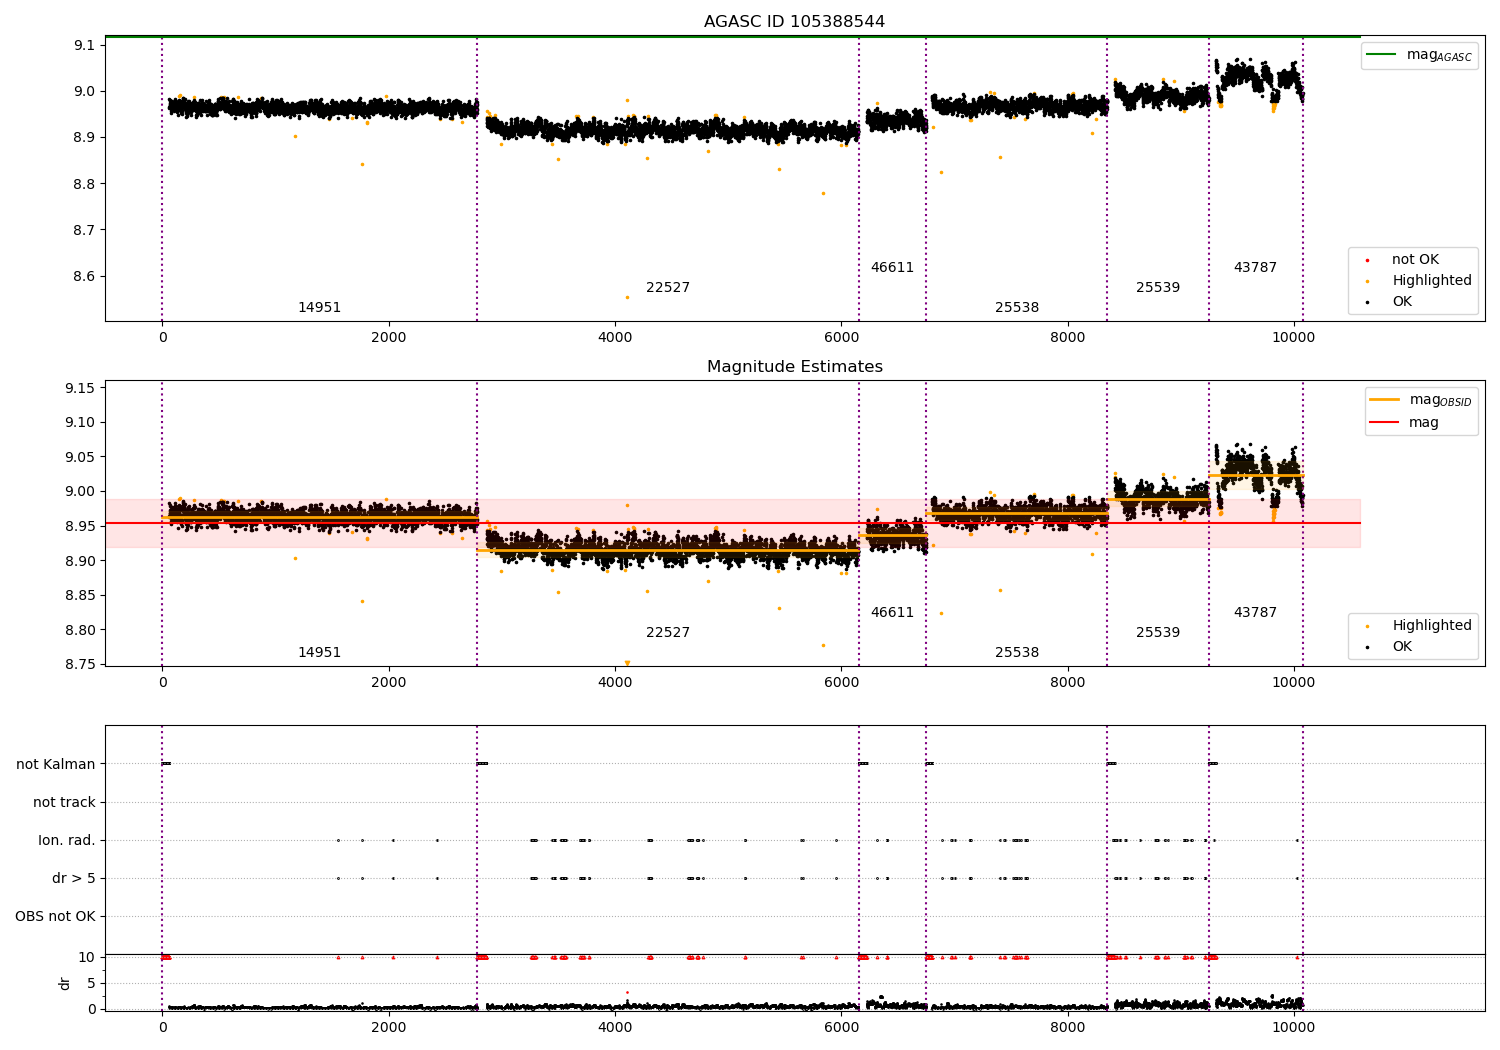Image resolution: width=1500 pixels, height=1050 pixels.
Task: Click the green mag AGASC legend line sample
Action: click(x=1382, y=55)
